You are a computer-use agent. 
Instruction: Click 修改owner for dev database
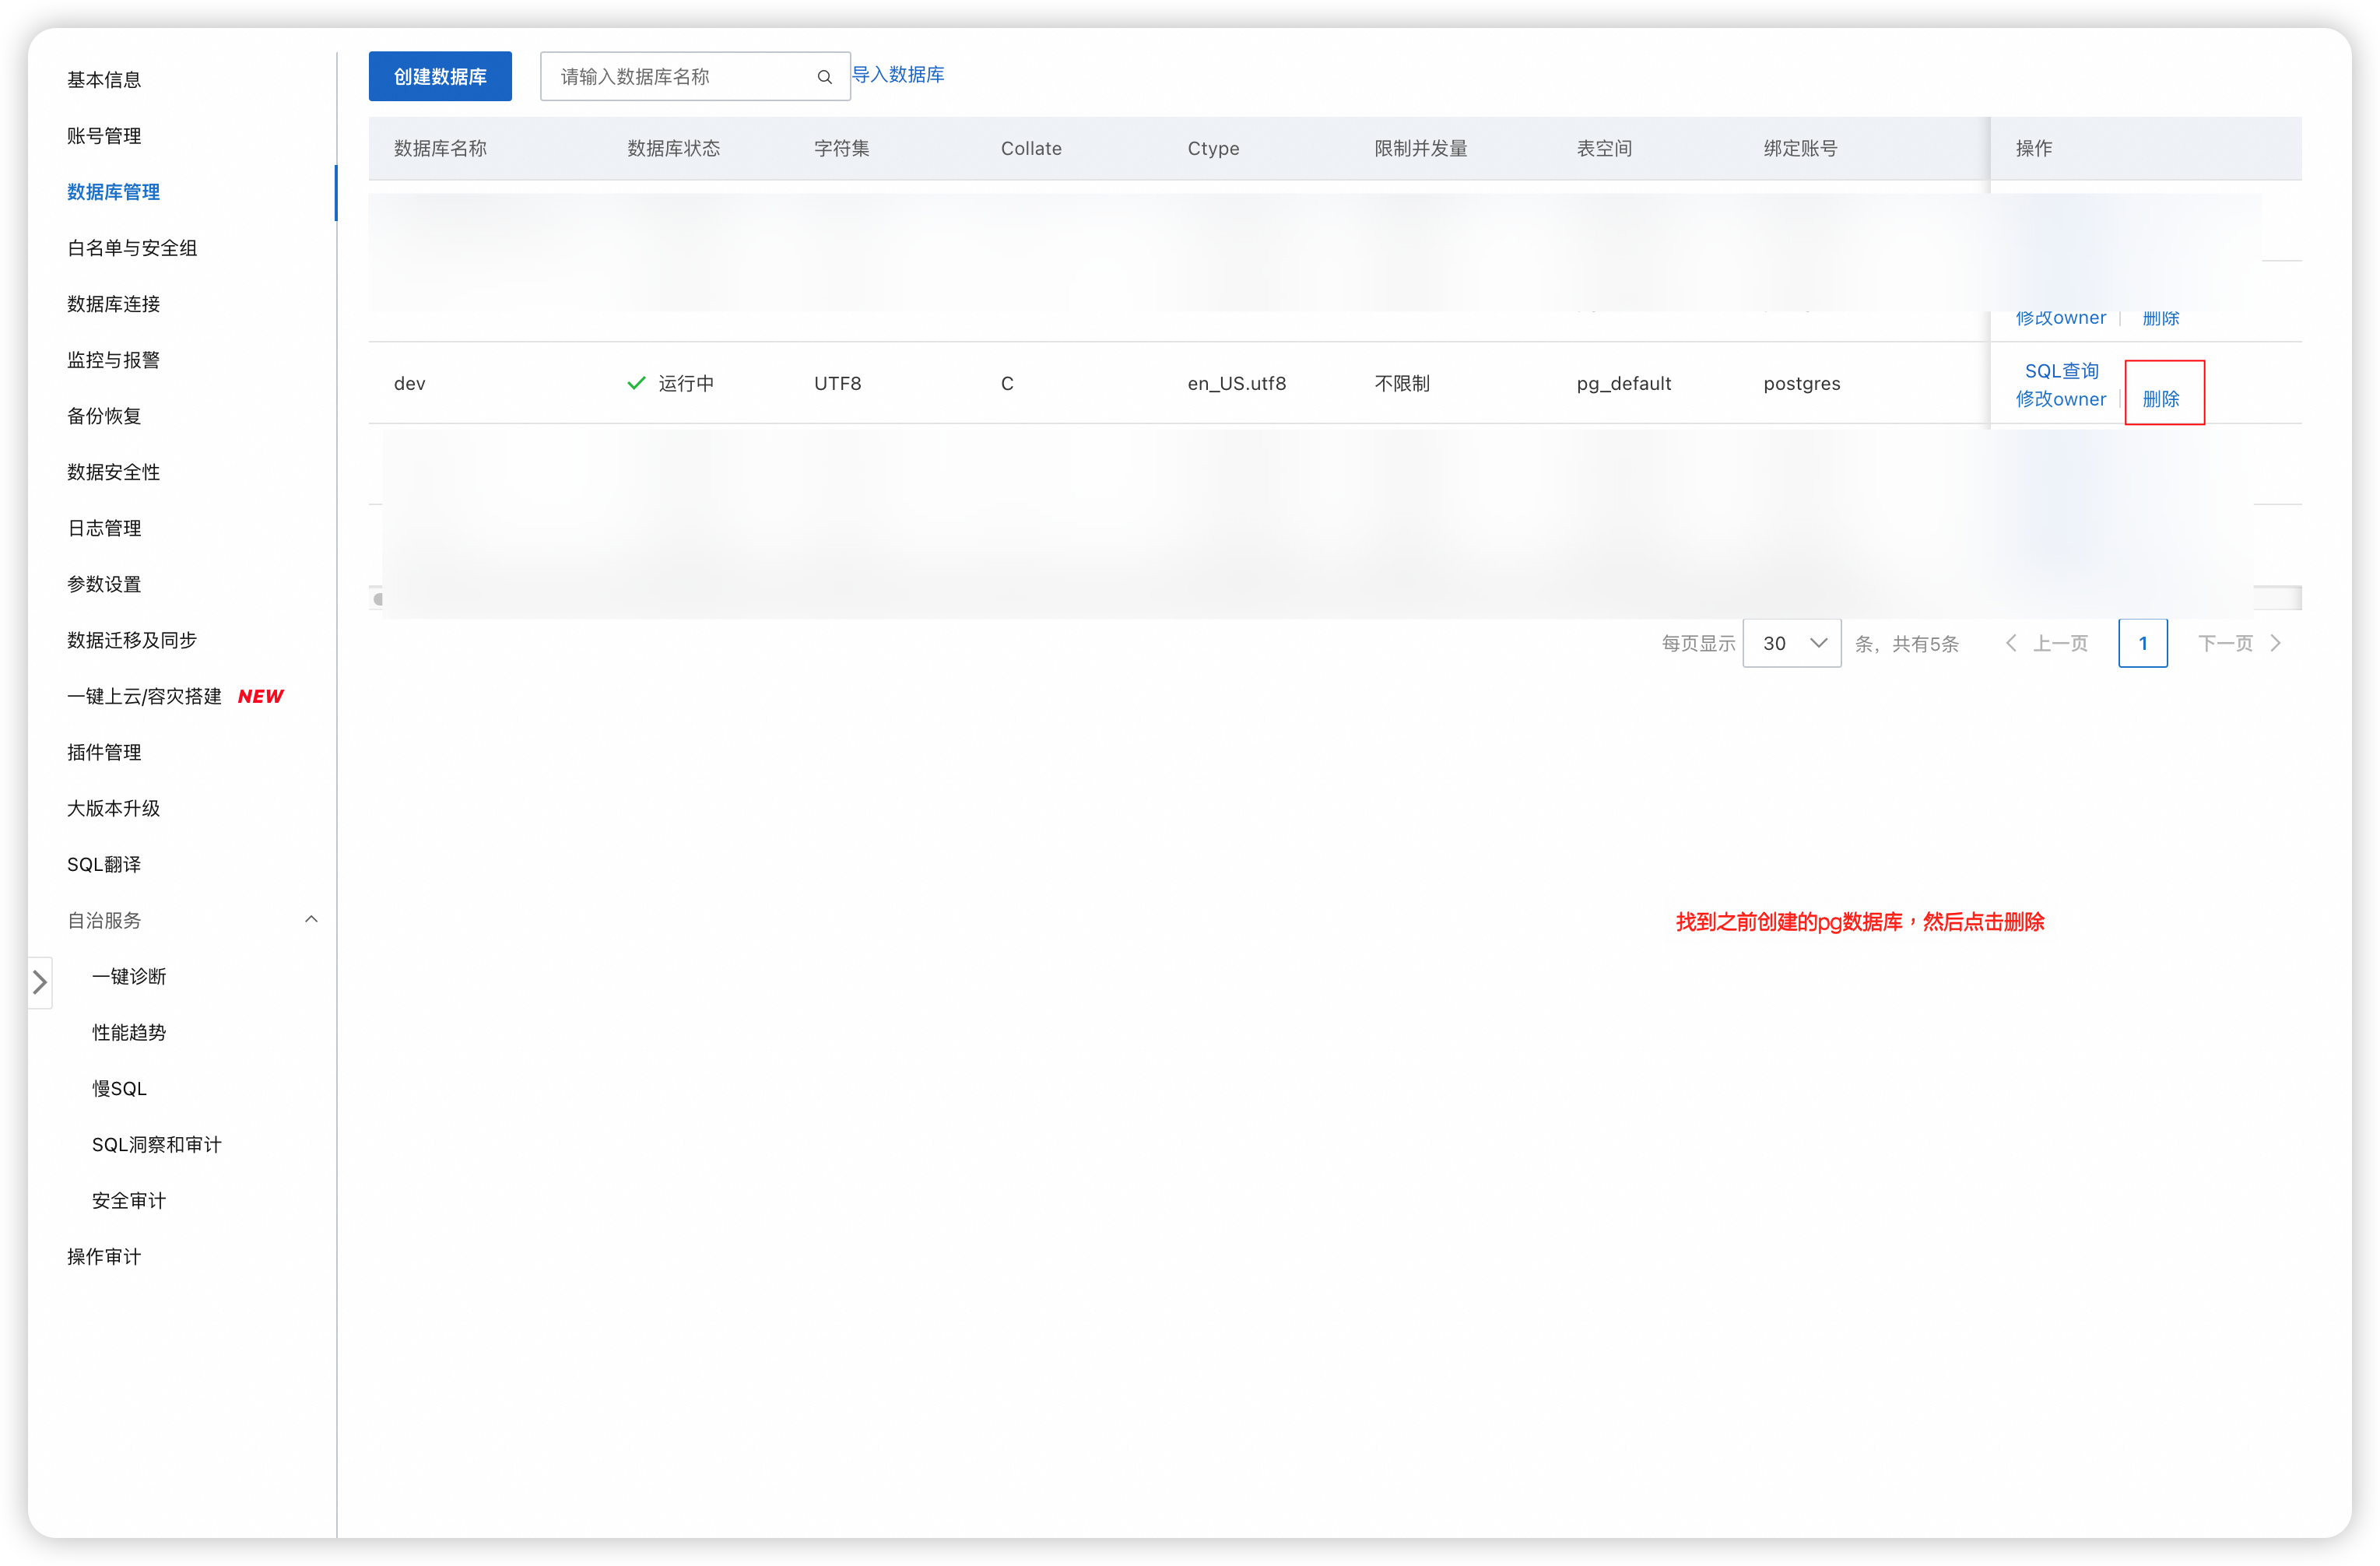pos(2060,399)
